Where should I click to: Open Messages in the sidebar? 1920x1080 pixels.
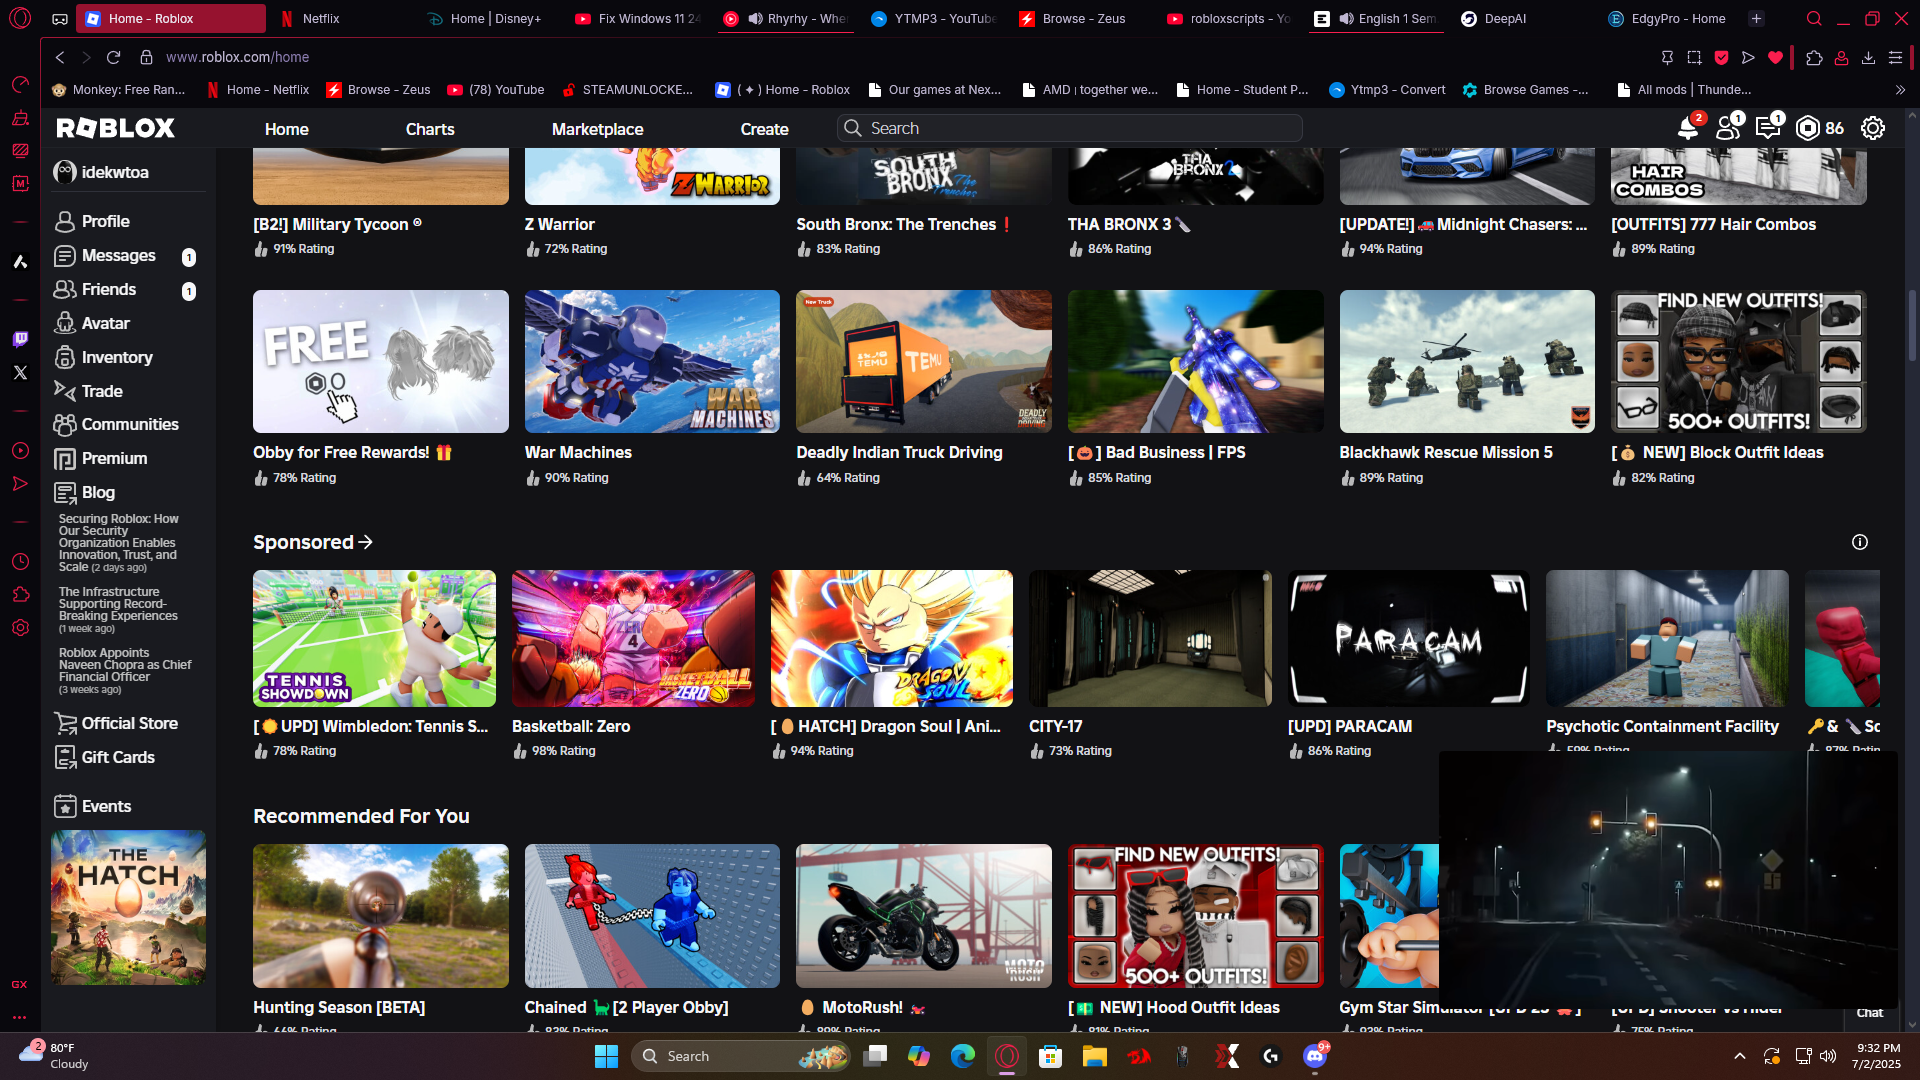tap(118, 256)
